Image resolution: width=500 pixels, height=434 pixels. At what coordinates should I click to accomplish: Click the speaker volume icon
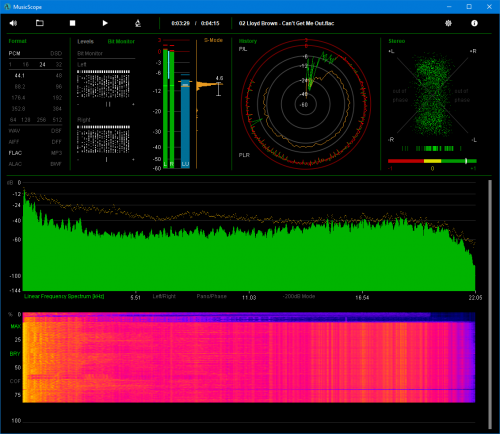tap(13, 23)
